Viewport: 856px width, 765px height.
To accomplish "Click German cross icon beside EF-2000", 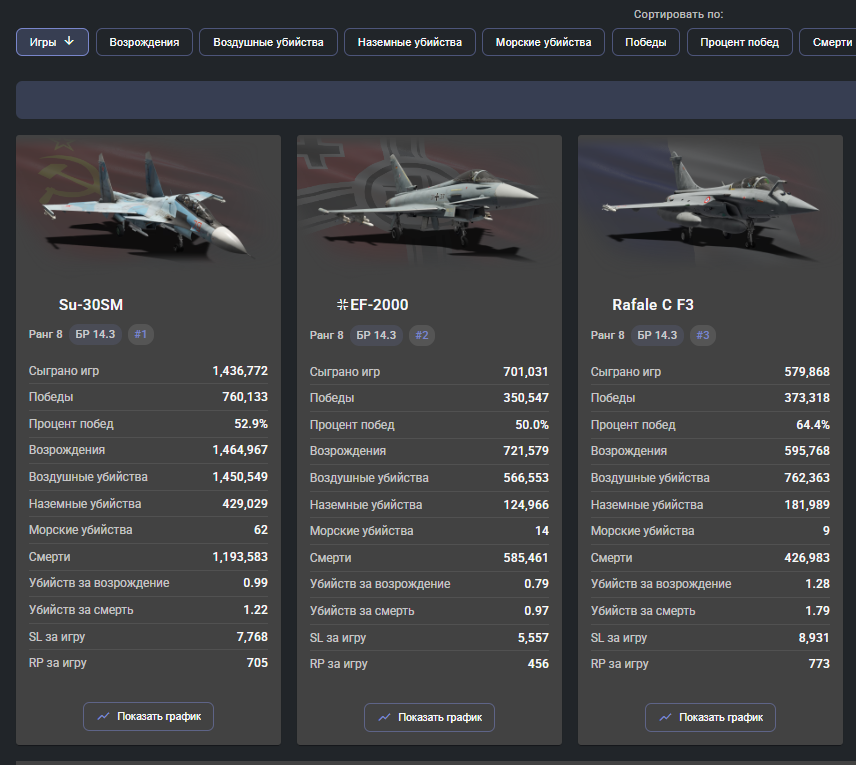I will click(342, 305).
